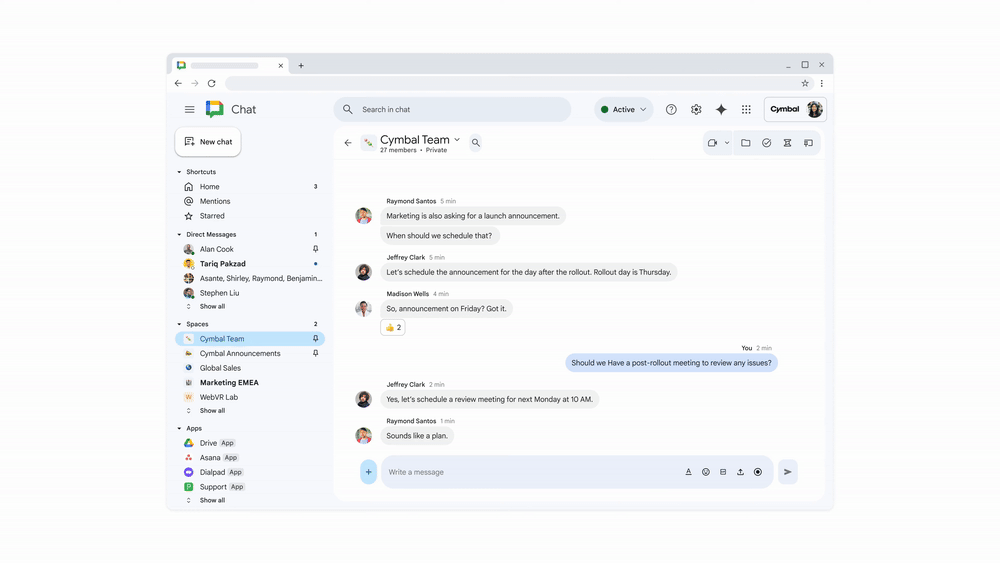The image size is (1000, 563).
Task: Start a video meeting with camera icon
Action: 713,143
